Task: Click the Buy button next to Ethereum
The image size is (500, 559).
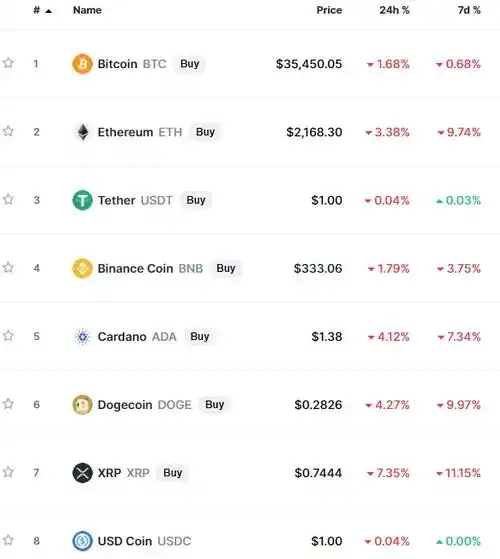Action: [x=205, y=132]
